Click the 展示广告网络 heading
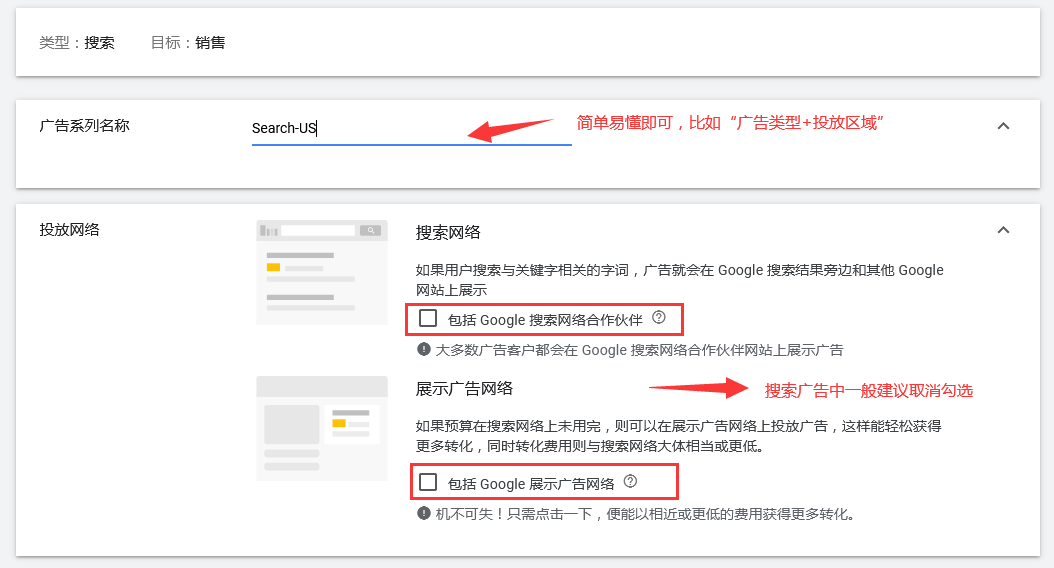 pos(464,389)
